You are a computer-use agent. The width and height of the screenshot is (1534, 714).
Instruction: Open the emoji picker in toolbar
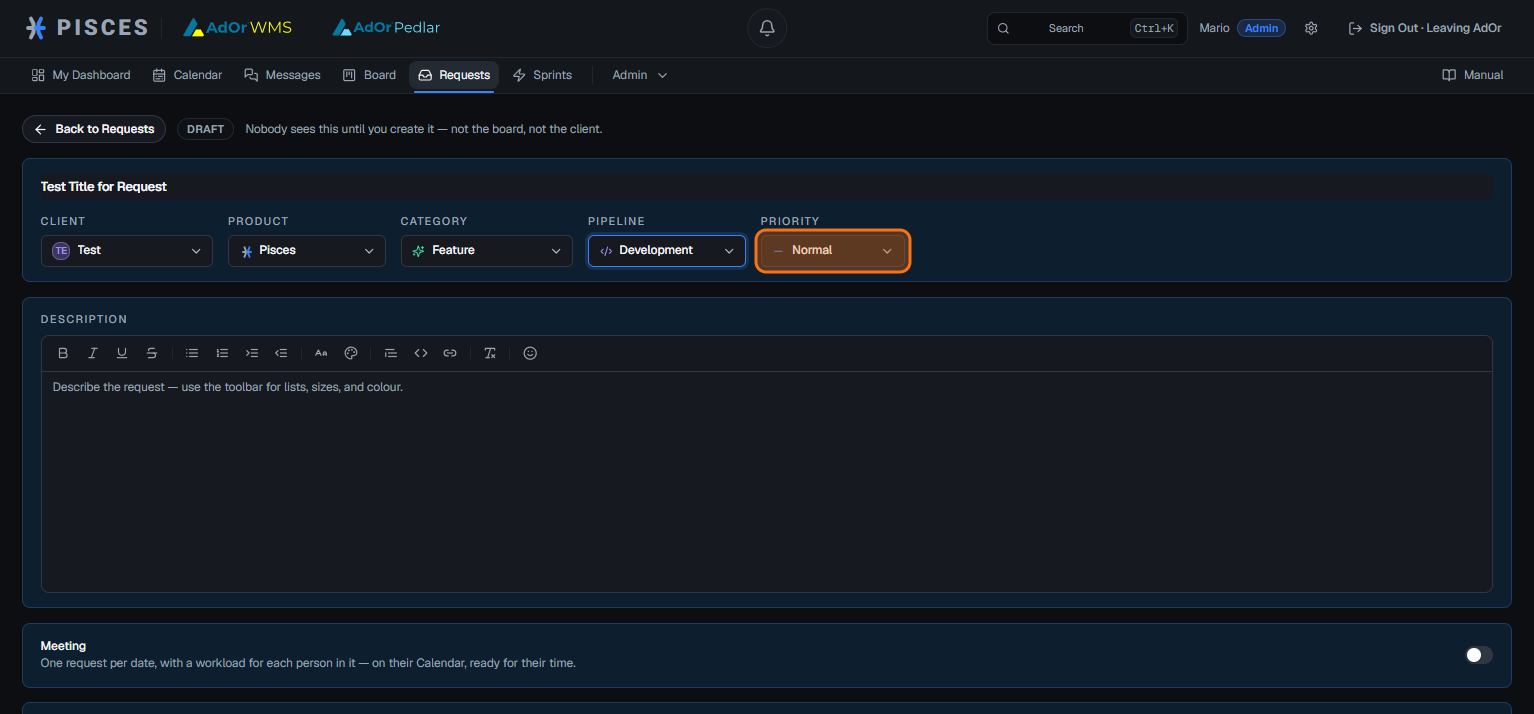click(530, 353)
